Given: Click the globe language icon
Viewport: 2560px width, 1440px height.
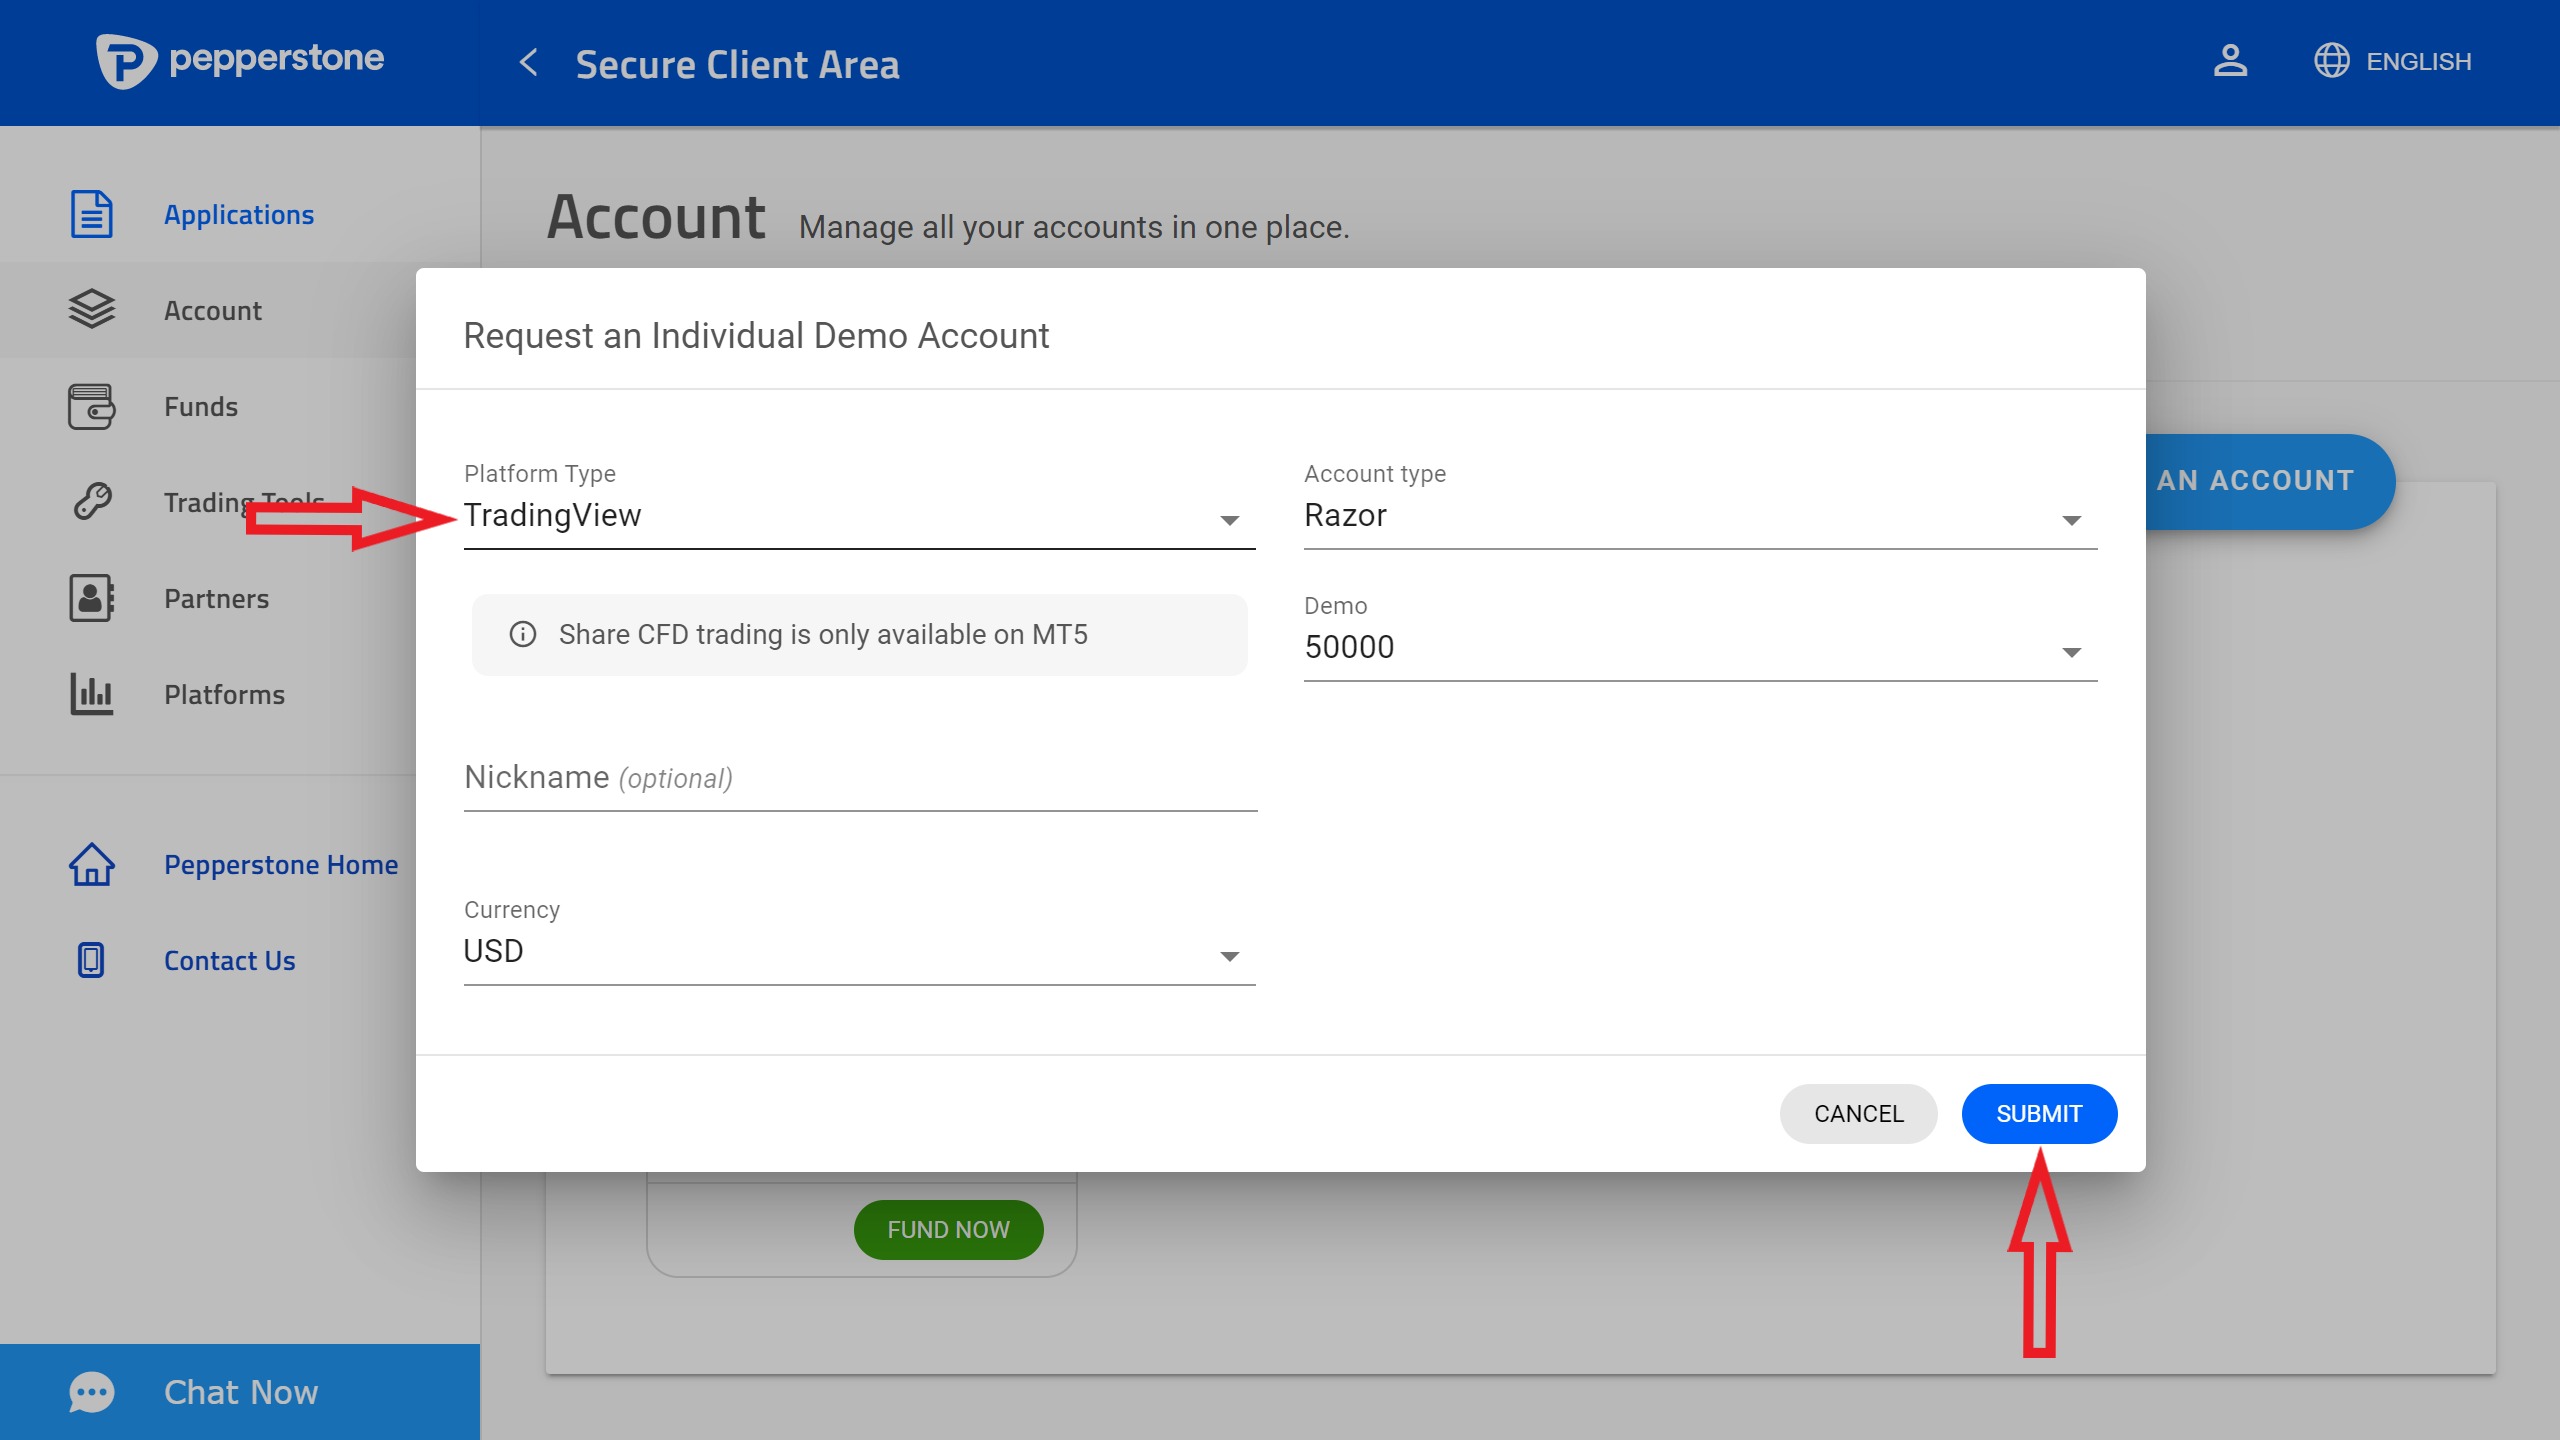Looking at the screenshot, I should (x=2331, y=61).
